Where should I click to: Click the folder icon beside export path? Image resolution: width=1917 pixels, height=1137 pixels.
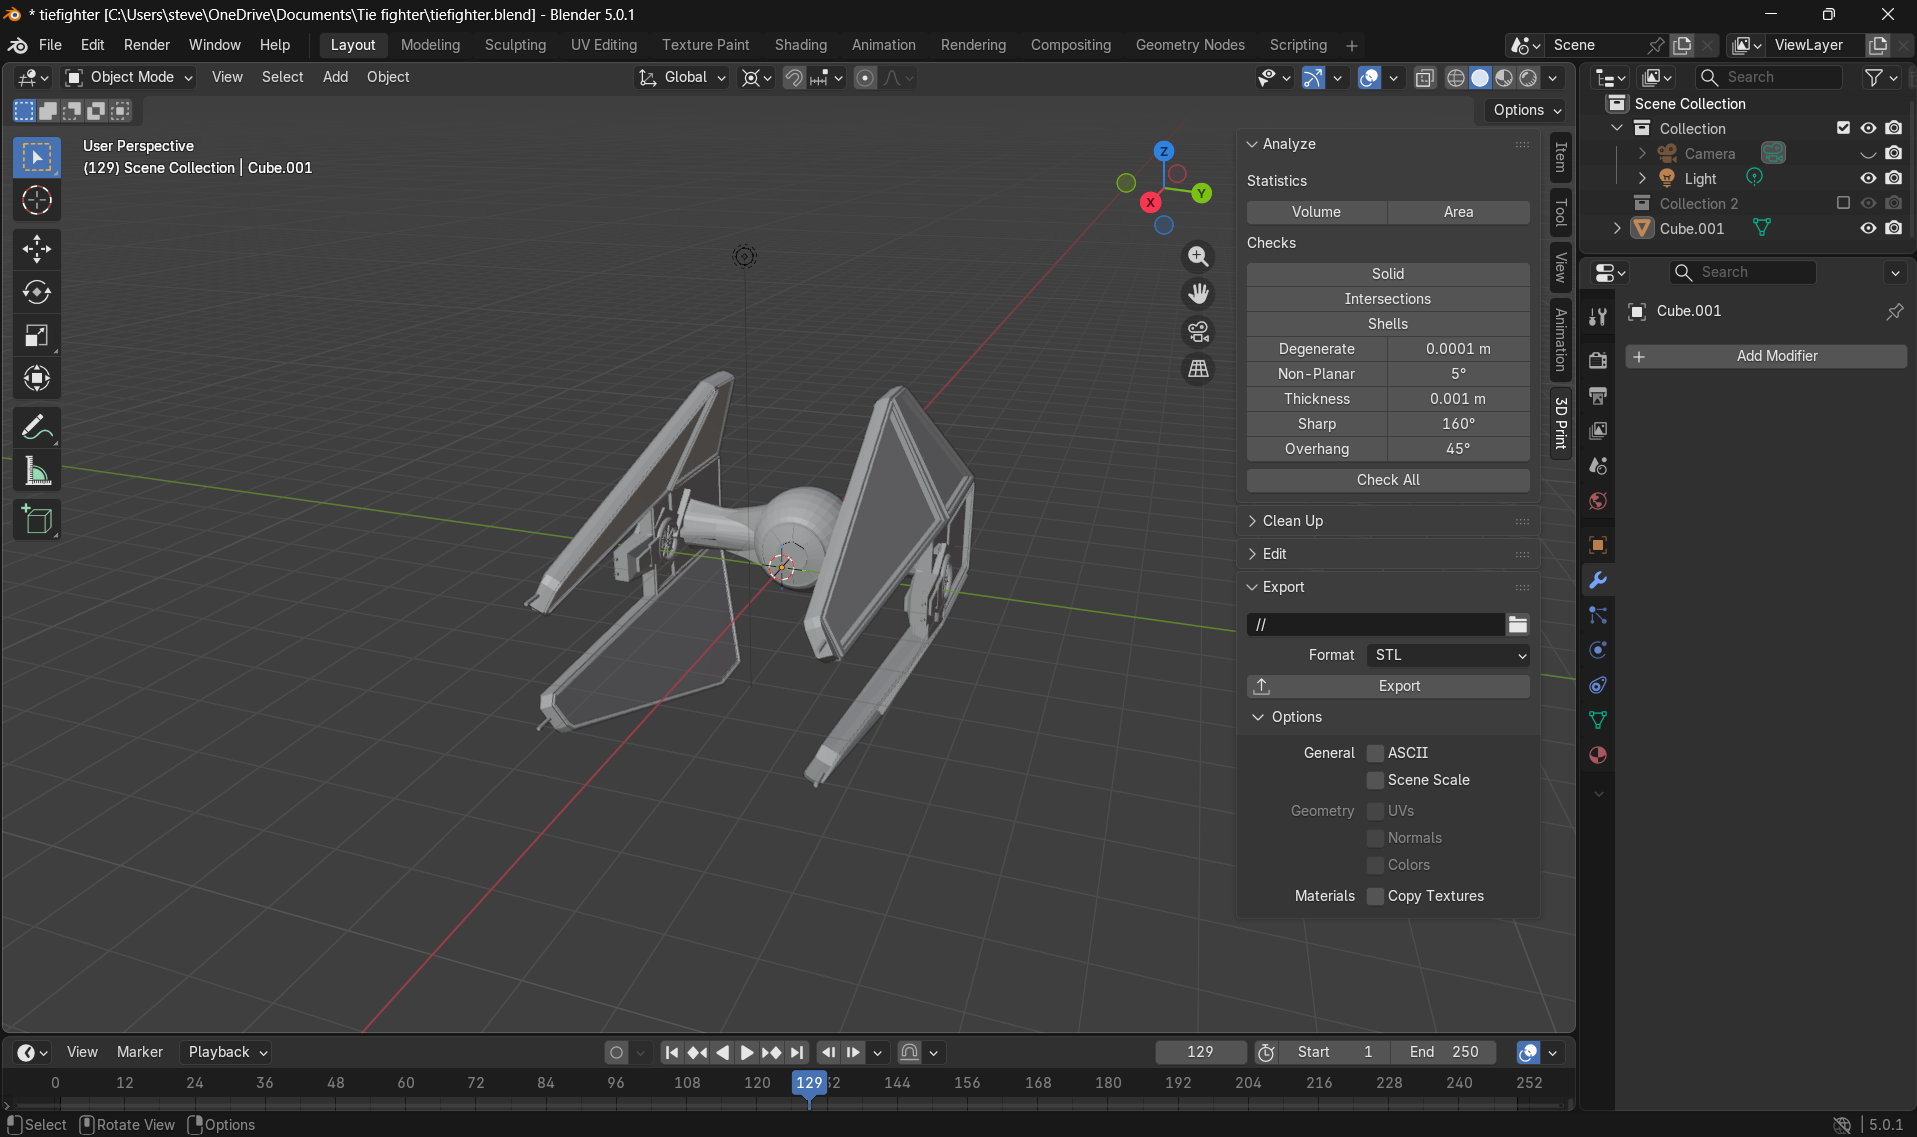[x=1518, y=625]
